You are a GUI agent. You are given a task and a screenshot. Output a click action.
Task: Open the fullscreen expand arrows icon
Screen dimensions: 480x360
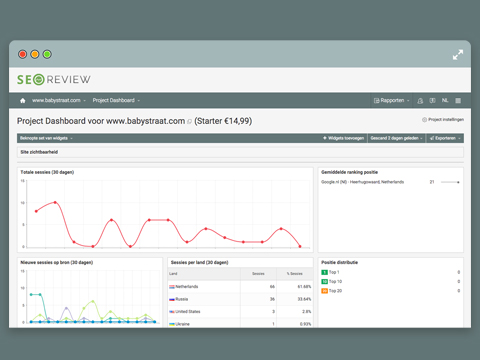tap(458, 55)
